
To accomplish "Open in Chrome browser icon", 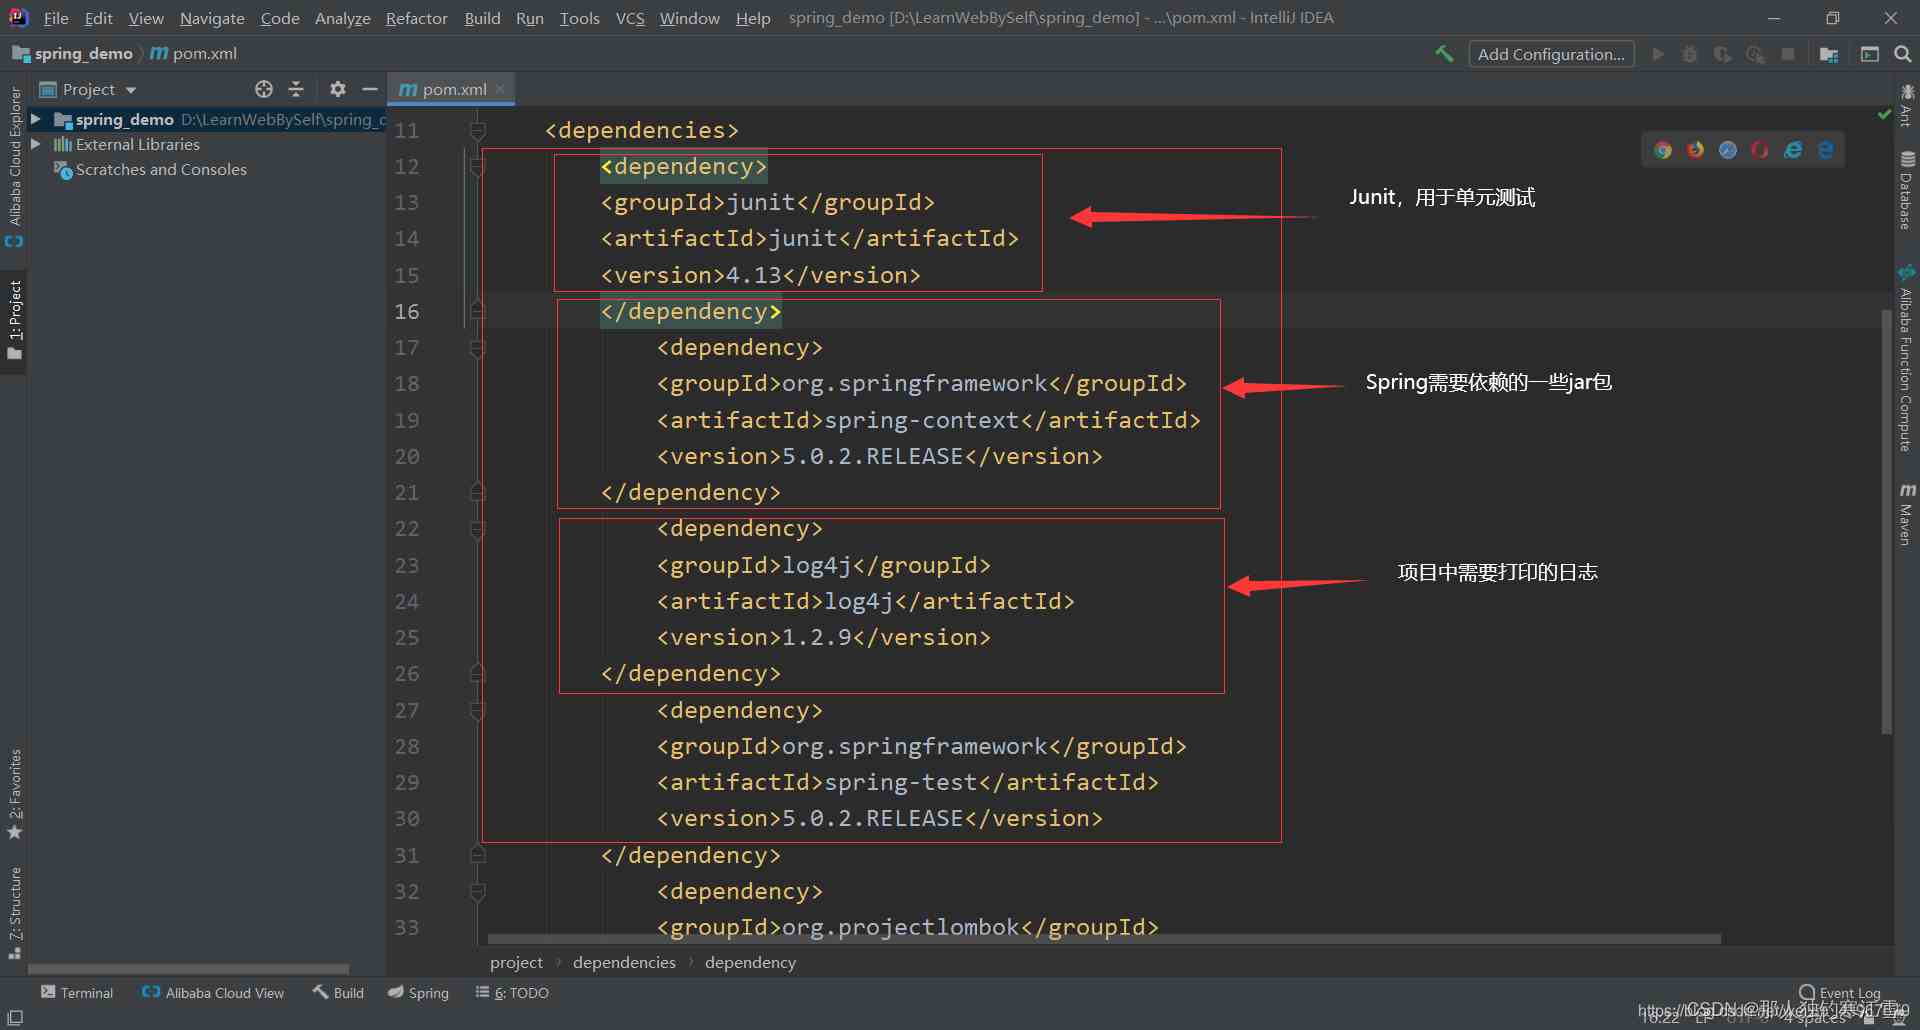I will coord(1663,150).
